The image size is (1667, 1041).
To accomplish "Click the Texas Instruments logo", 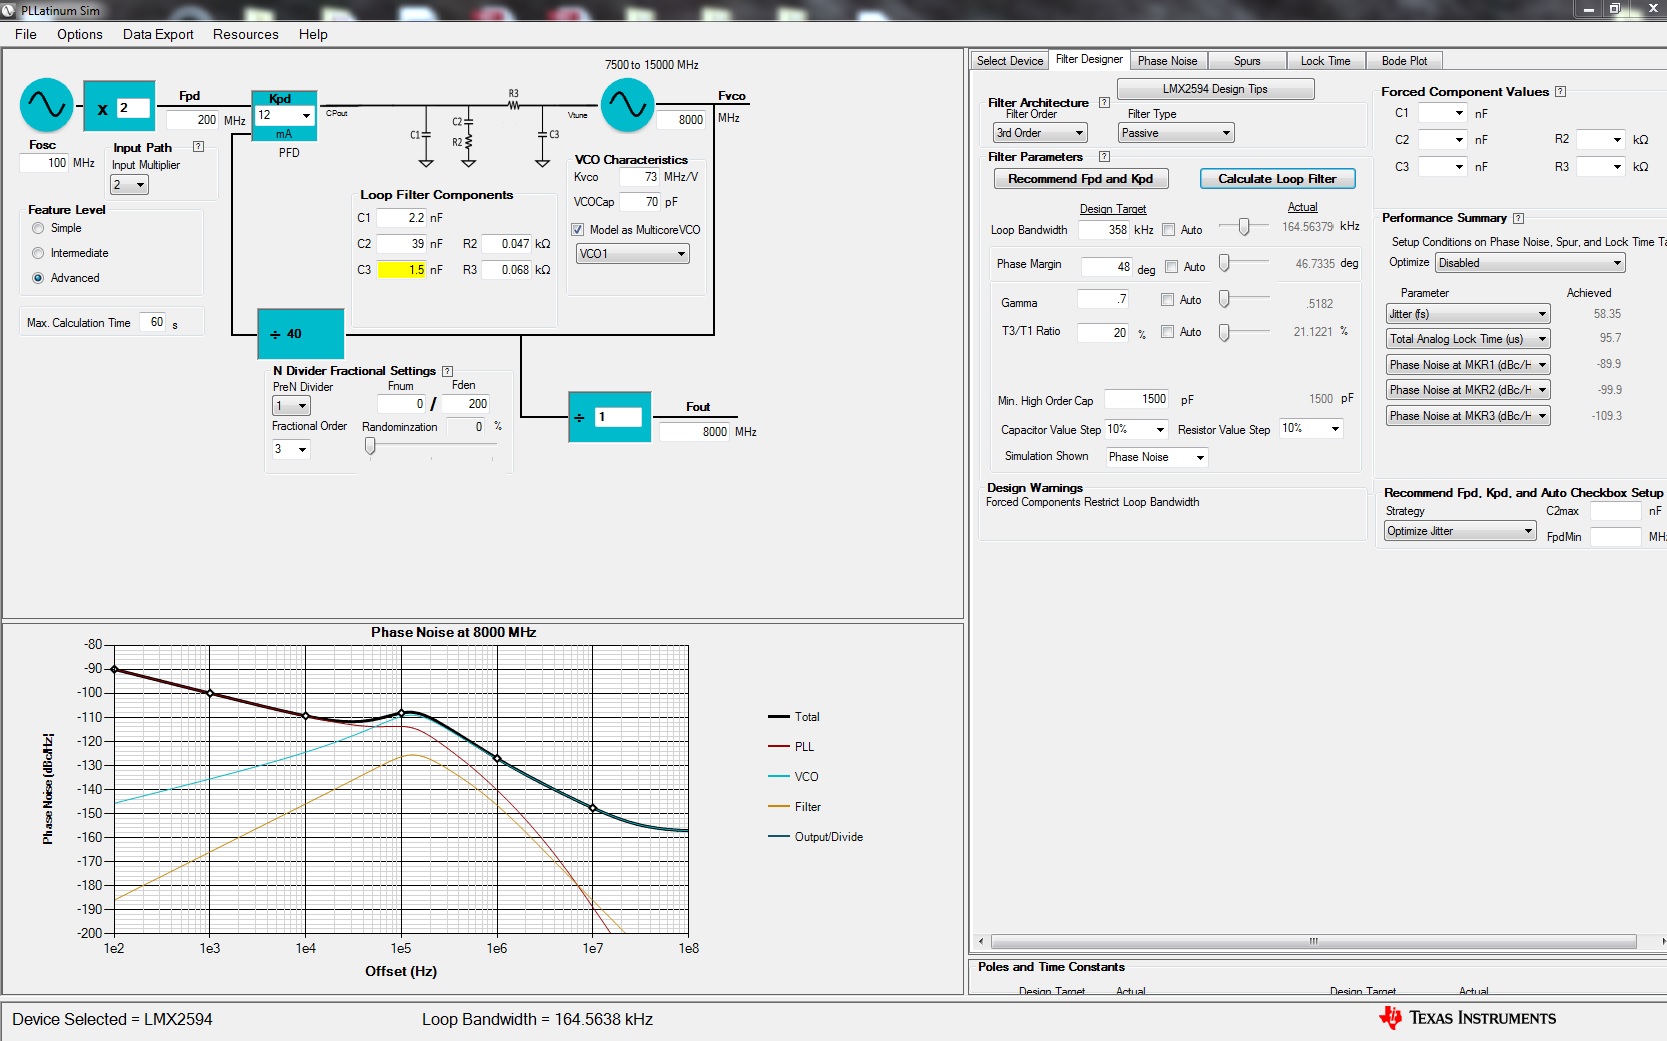I will pos(1467,1018).
